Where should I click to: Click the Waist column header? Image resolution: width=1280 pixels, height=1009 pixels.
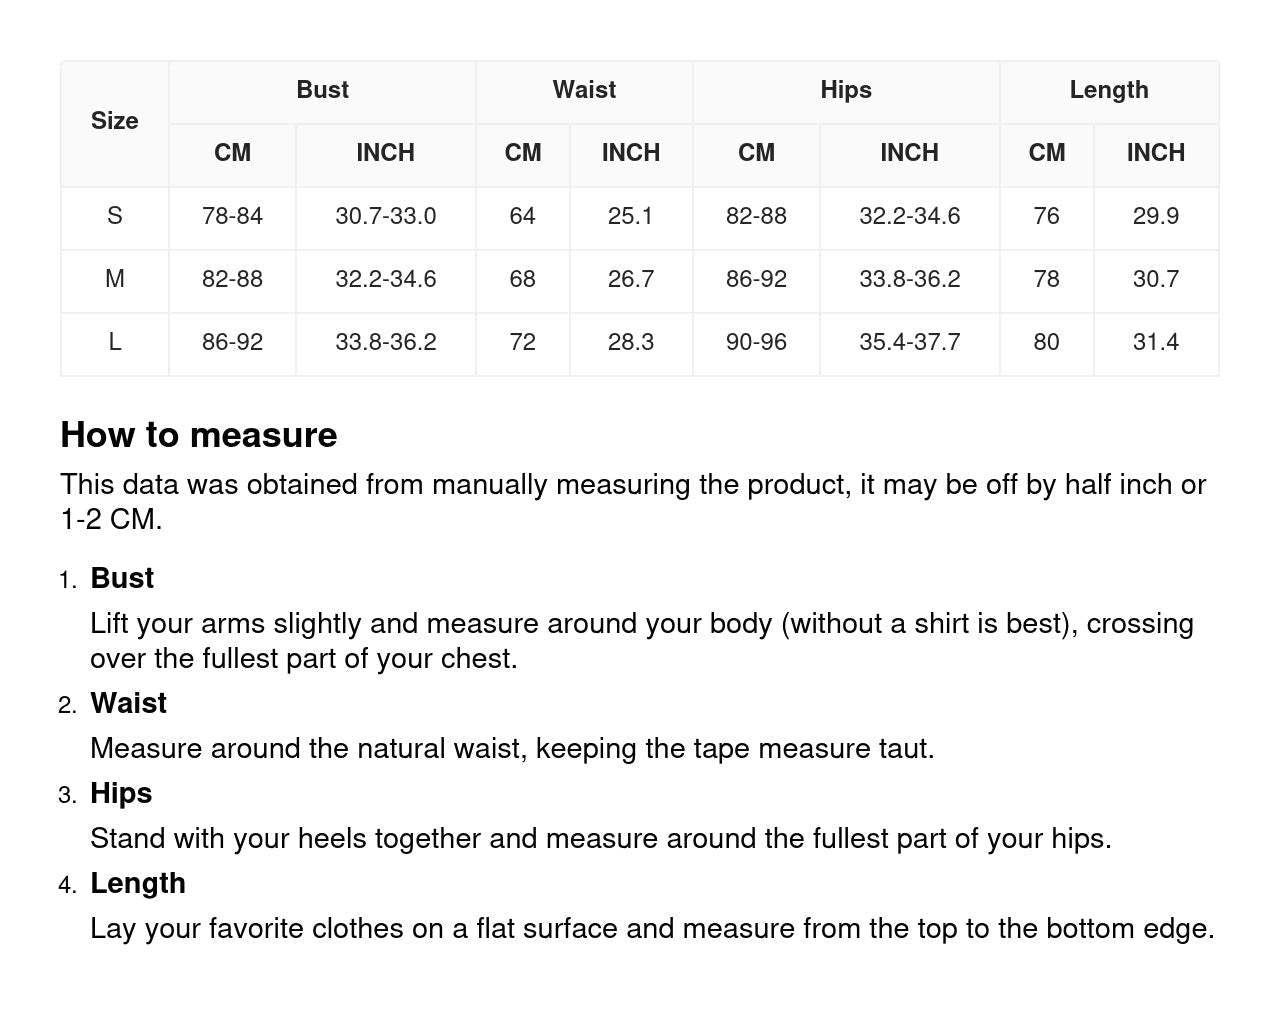(584, 90)
